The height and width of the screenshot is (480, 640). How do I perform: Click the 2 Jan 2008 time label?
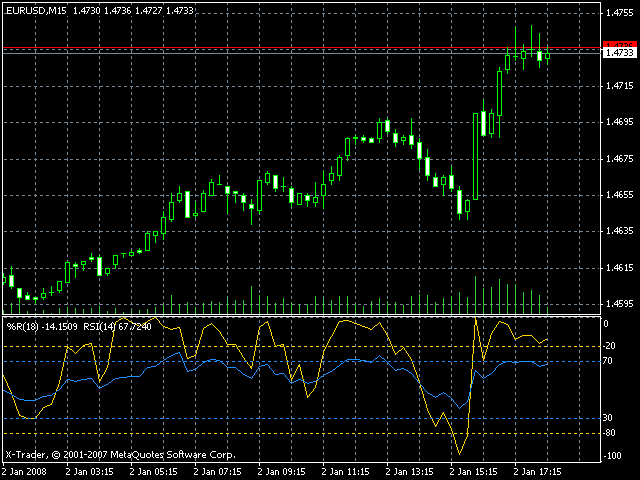(24, 472)
